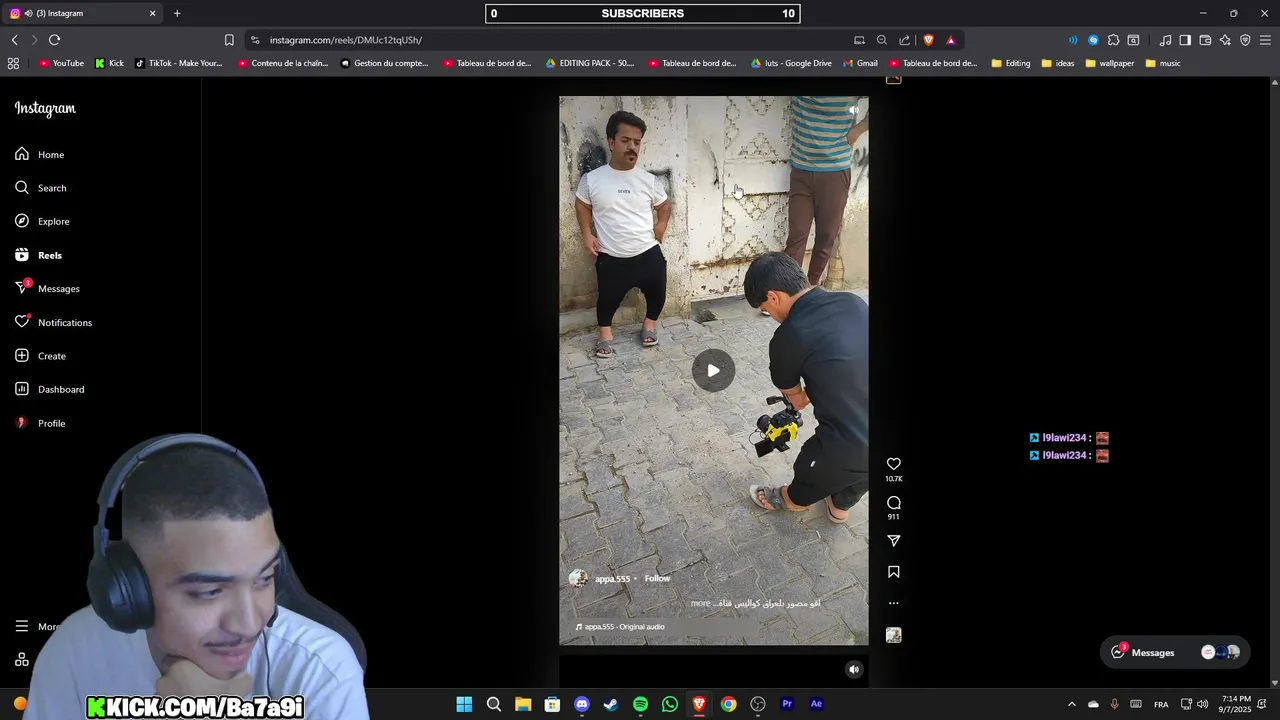
Task: Like the reel with heart icon
Action: click(894, 464)
